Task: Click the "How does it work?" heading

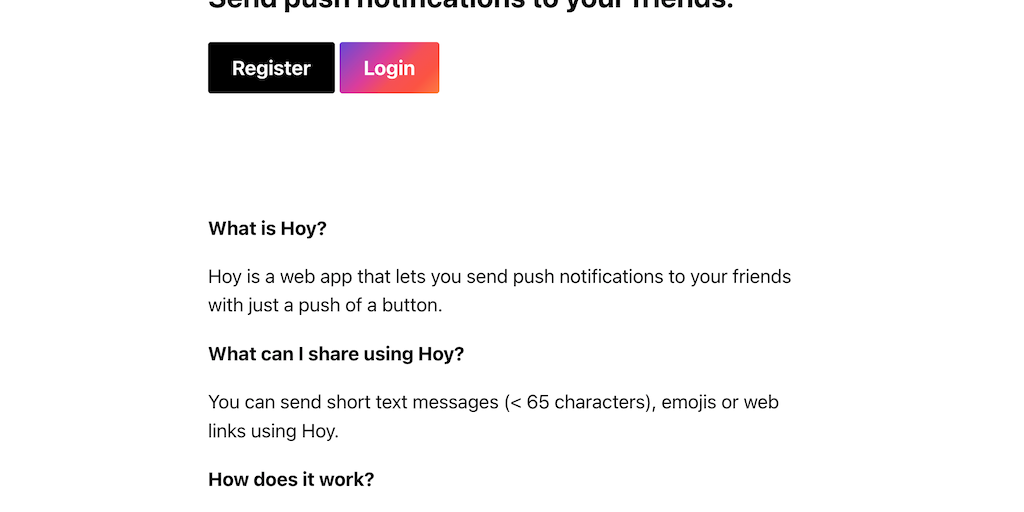Action: 291,480
